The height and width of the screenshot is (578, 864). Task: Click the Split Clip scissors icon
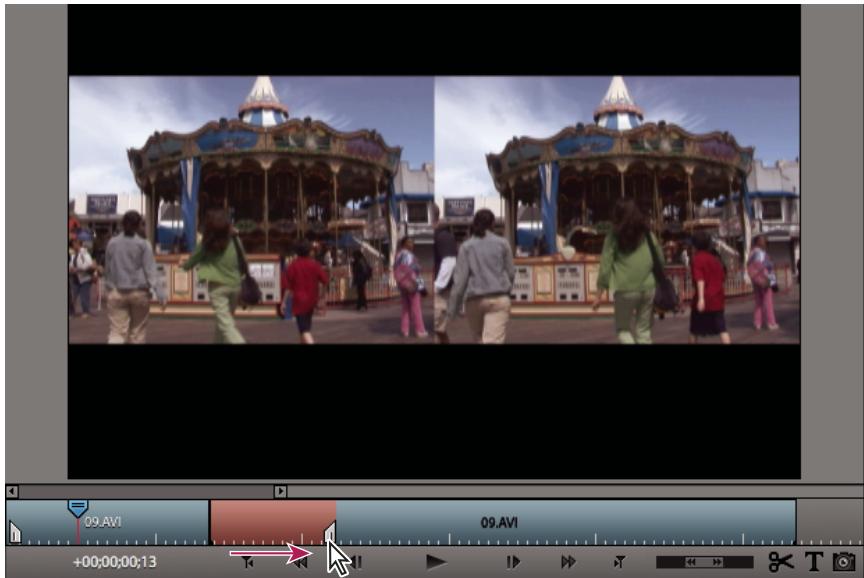pos(781,562)
